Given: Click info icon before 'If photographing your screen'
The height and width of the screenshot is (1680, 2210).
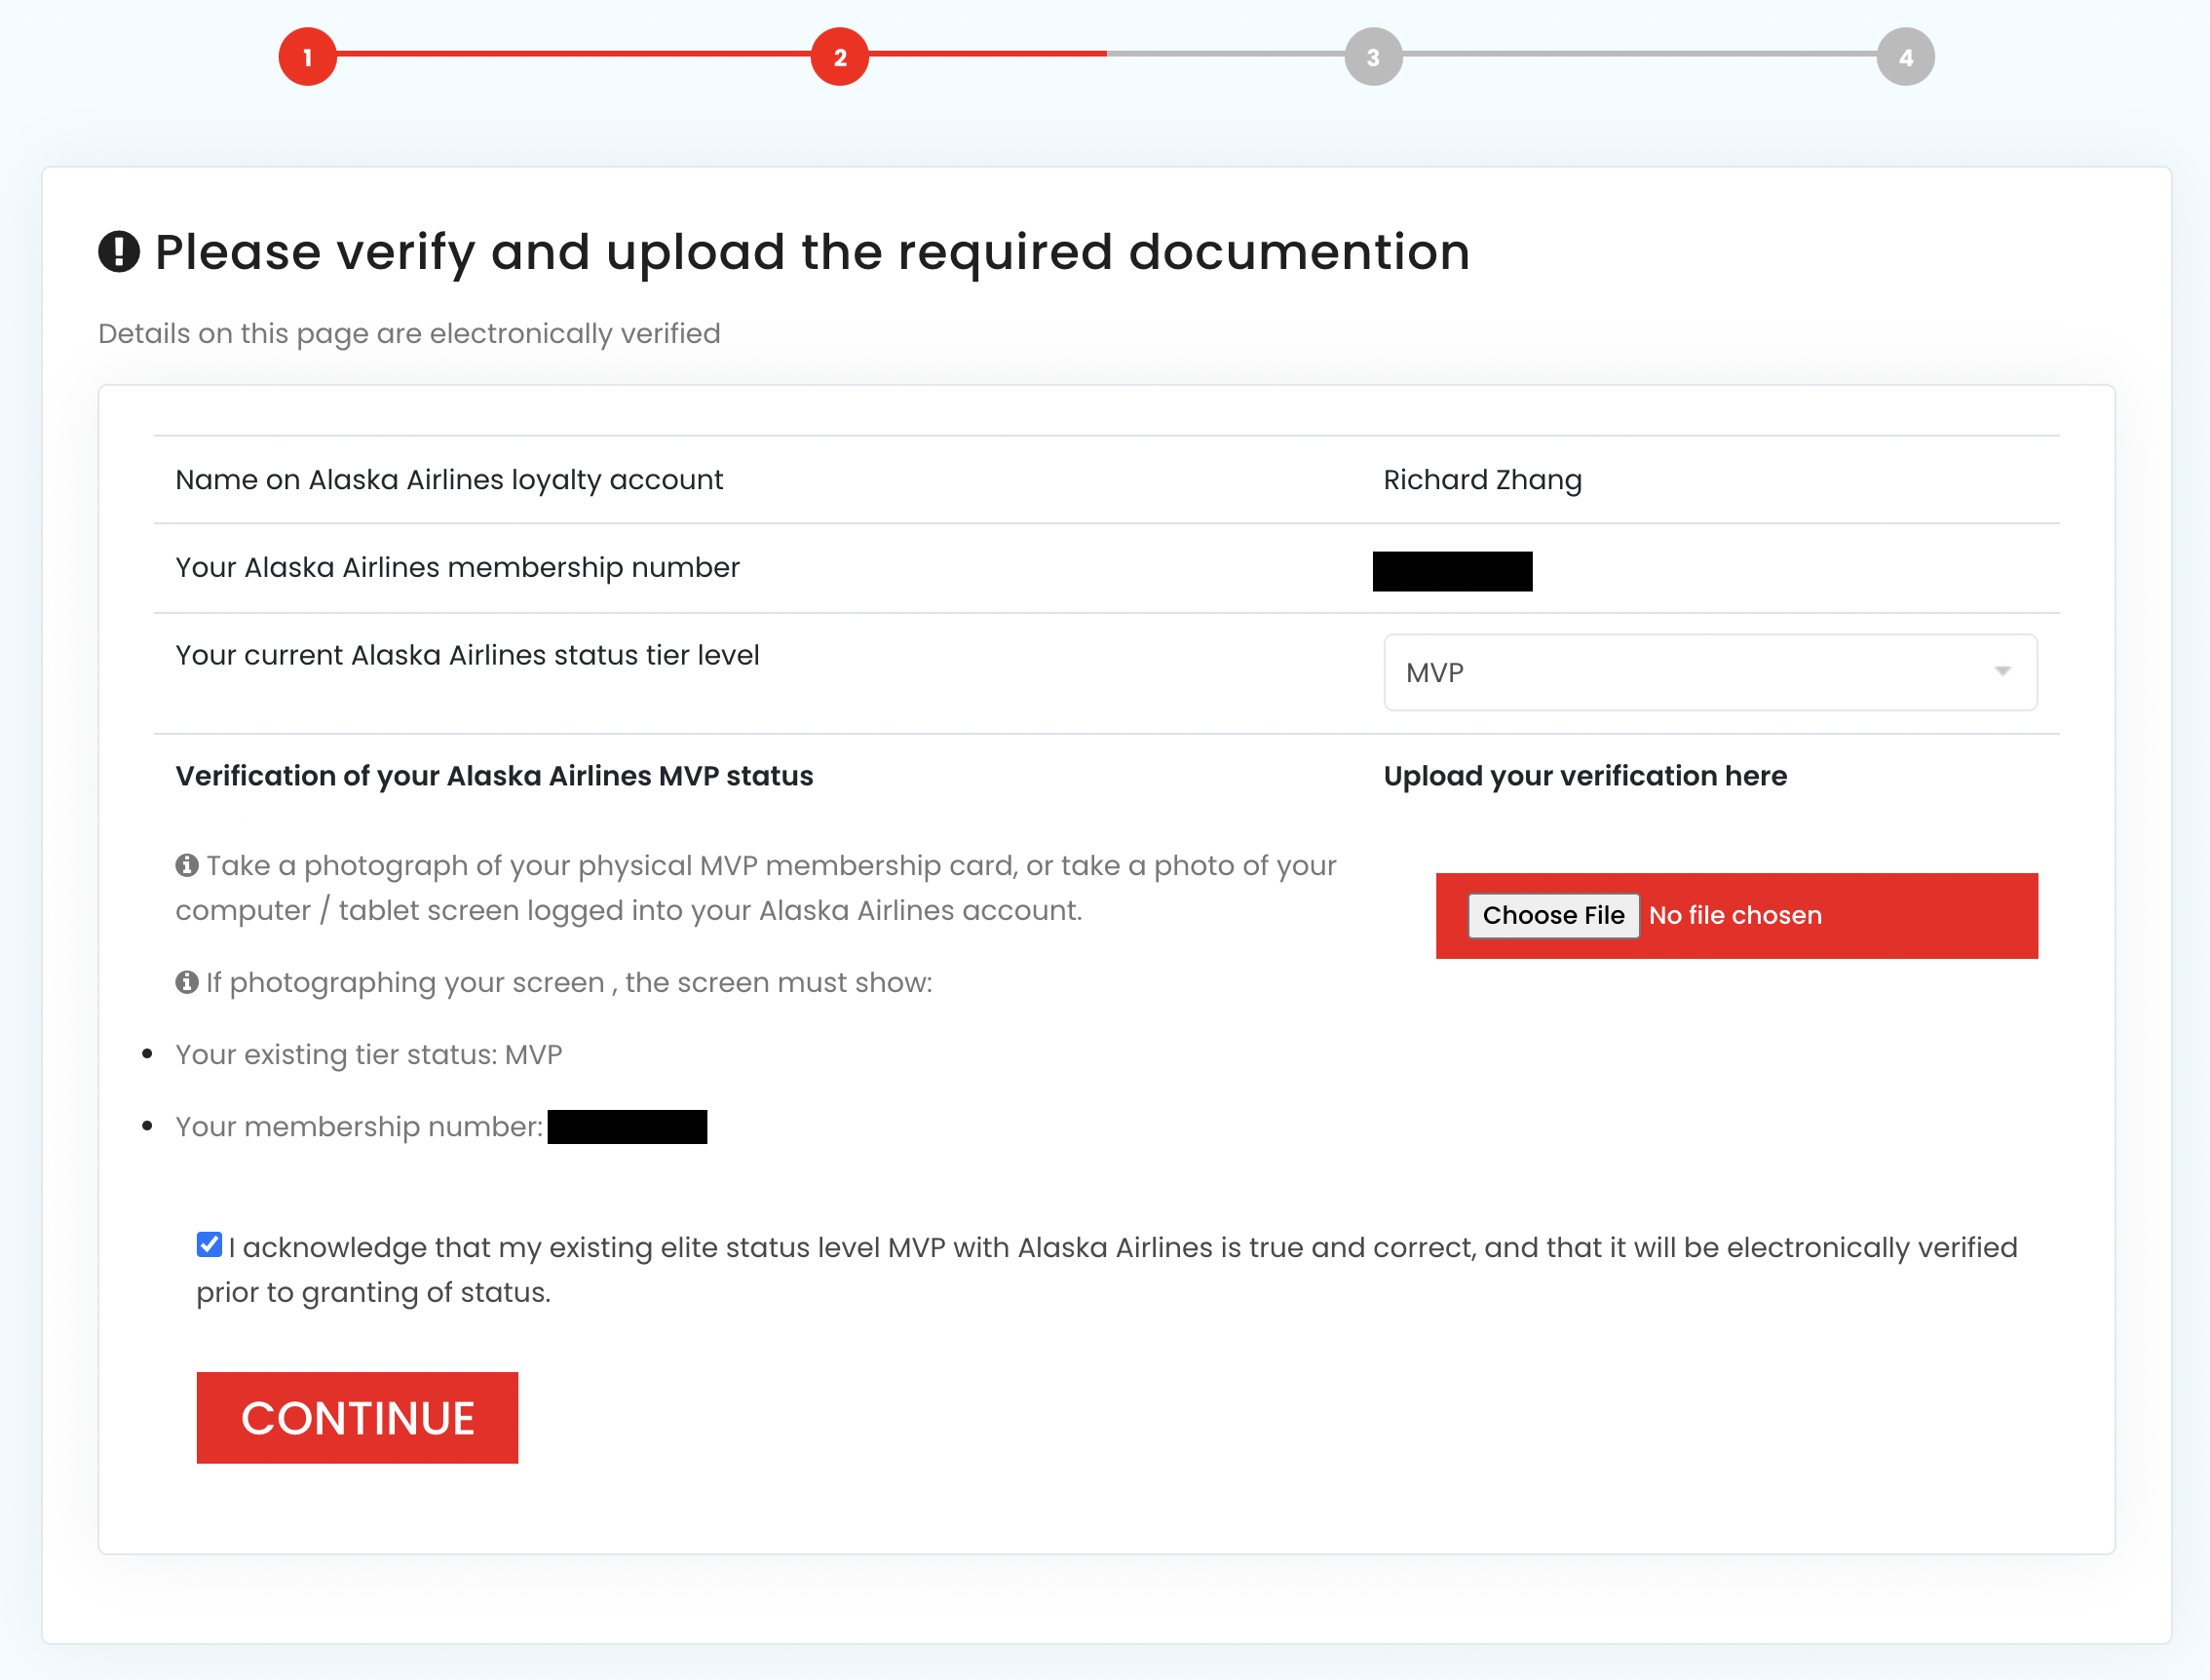Looking at the screenshot, I should click(x=187, y=982).
